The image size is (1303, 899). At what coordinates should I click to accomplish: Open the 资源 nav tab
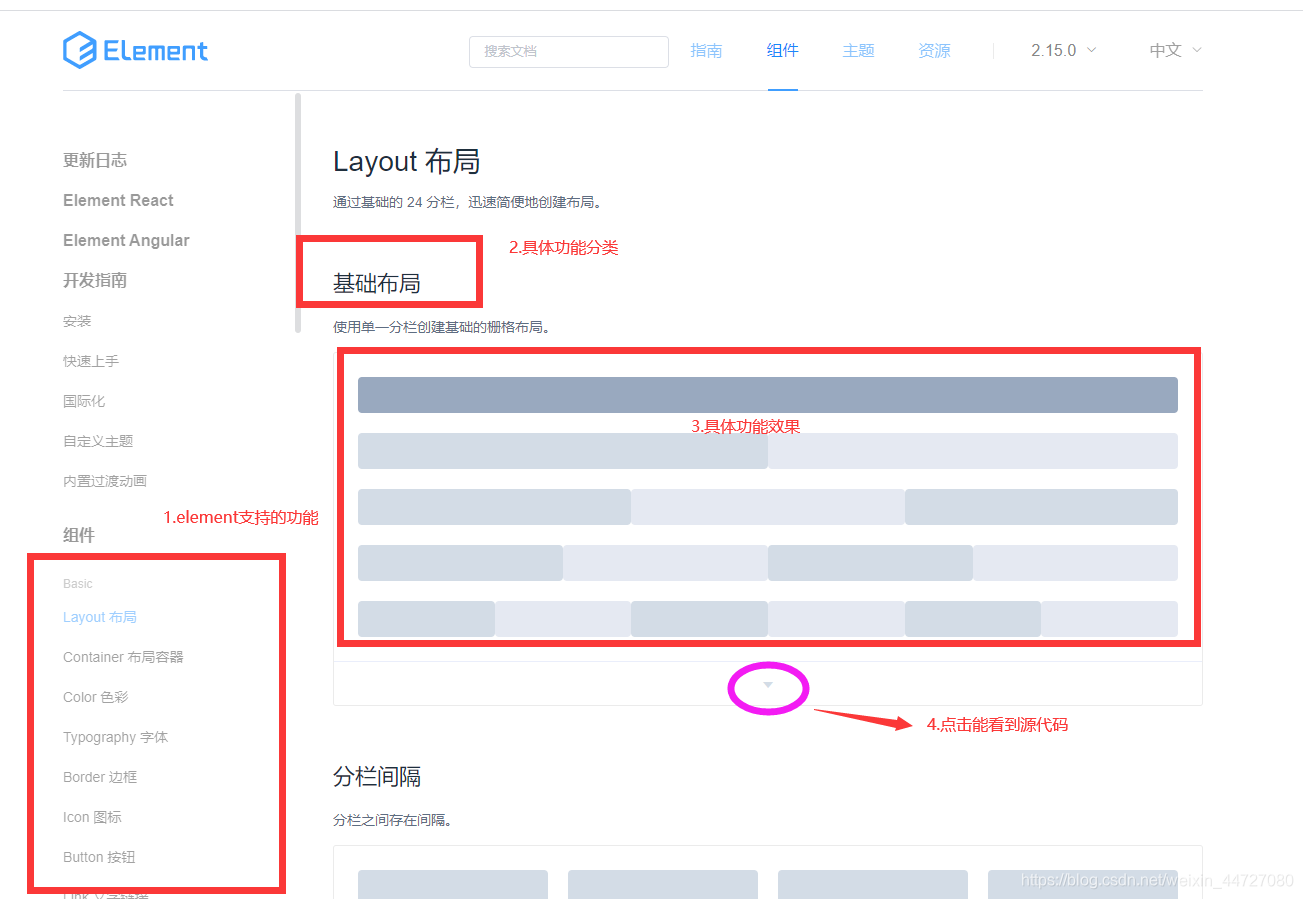[934, 50]
